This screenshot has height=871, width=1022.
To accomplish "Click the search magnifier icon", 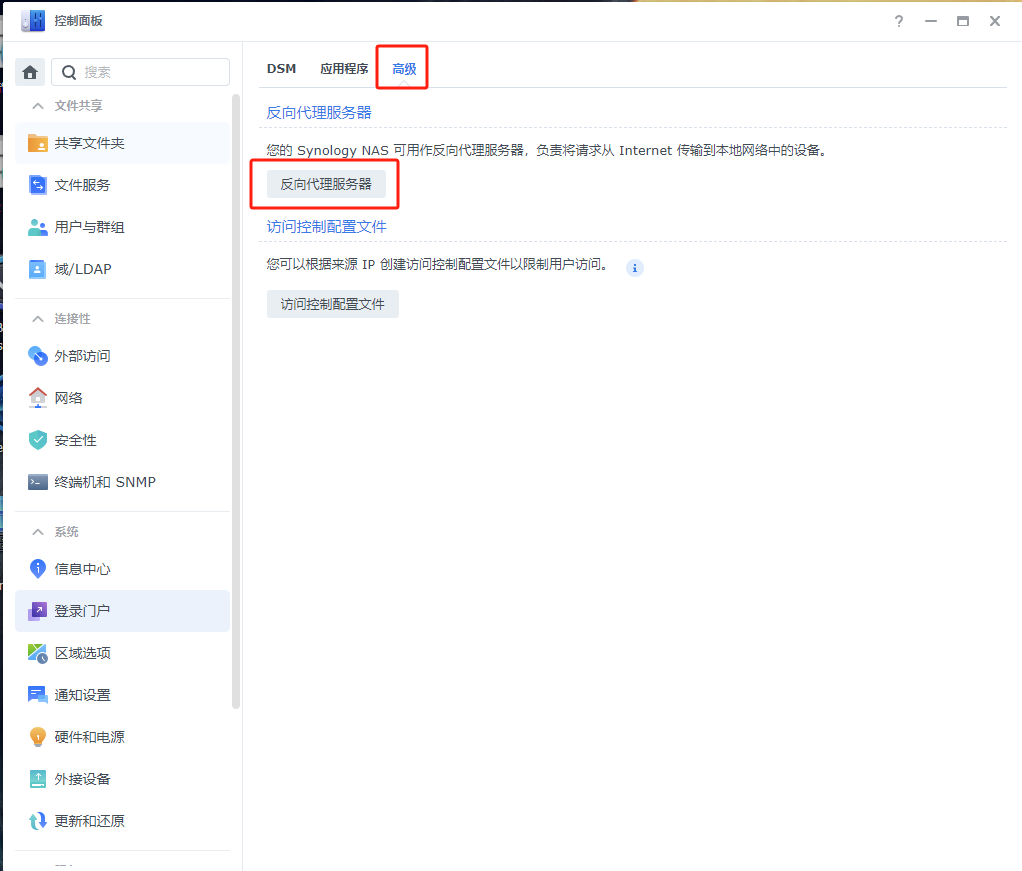I will (69, 72).
